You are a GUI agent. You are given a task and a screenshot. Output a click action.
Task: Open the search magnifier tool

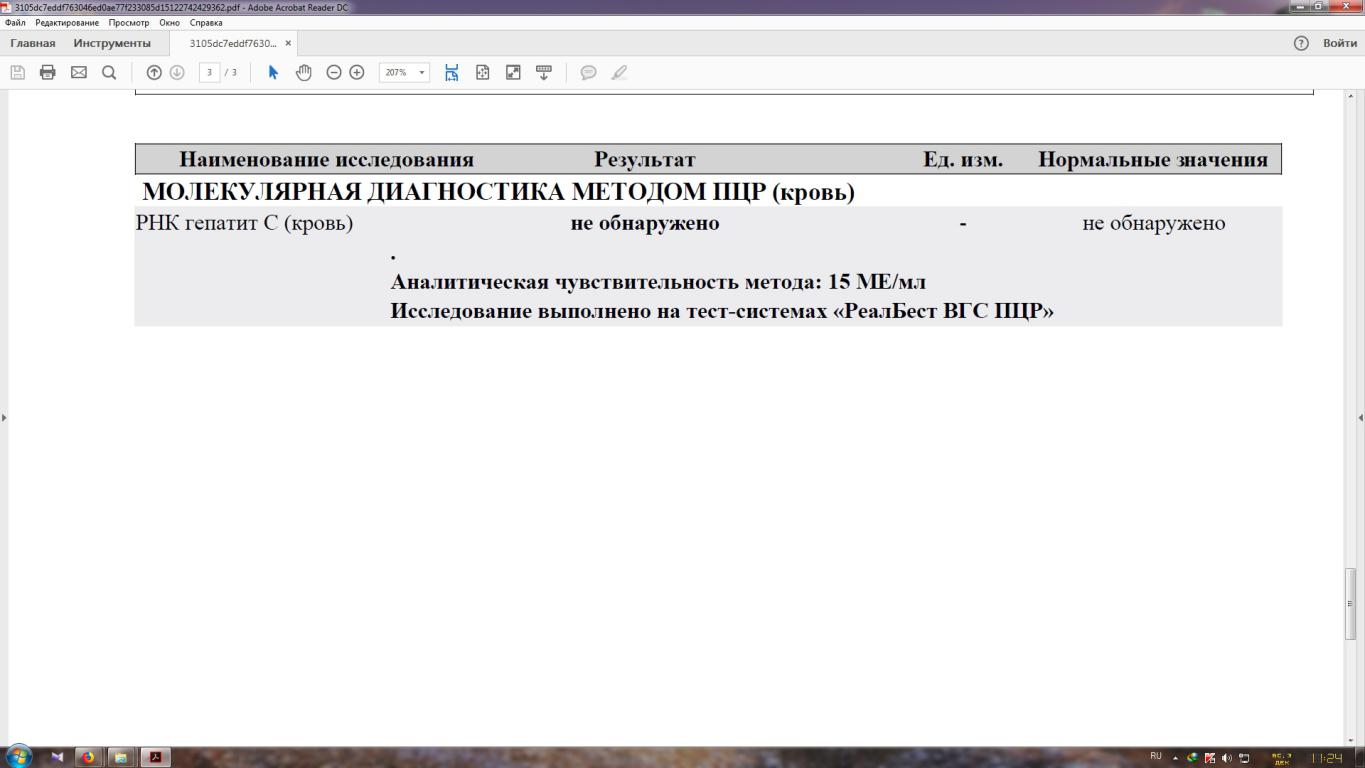(x=109, y=72)
